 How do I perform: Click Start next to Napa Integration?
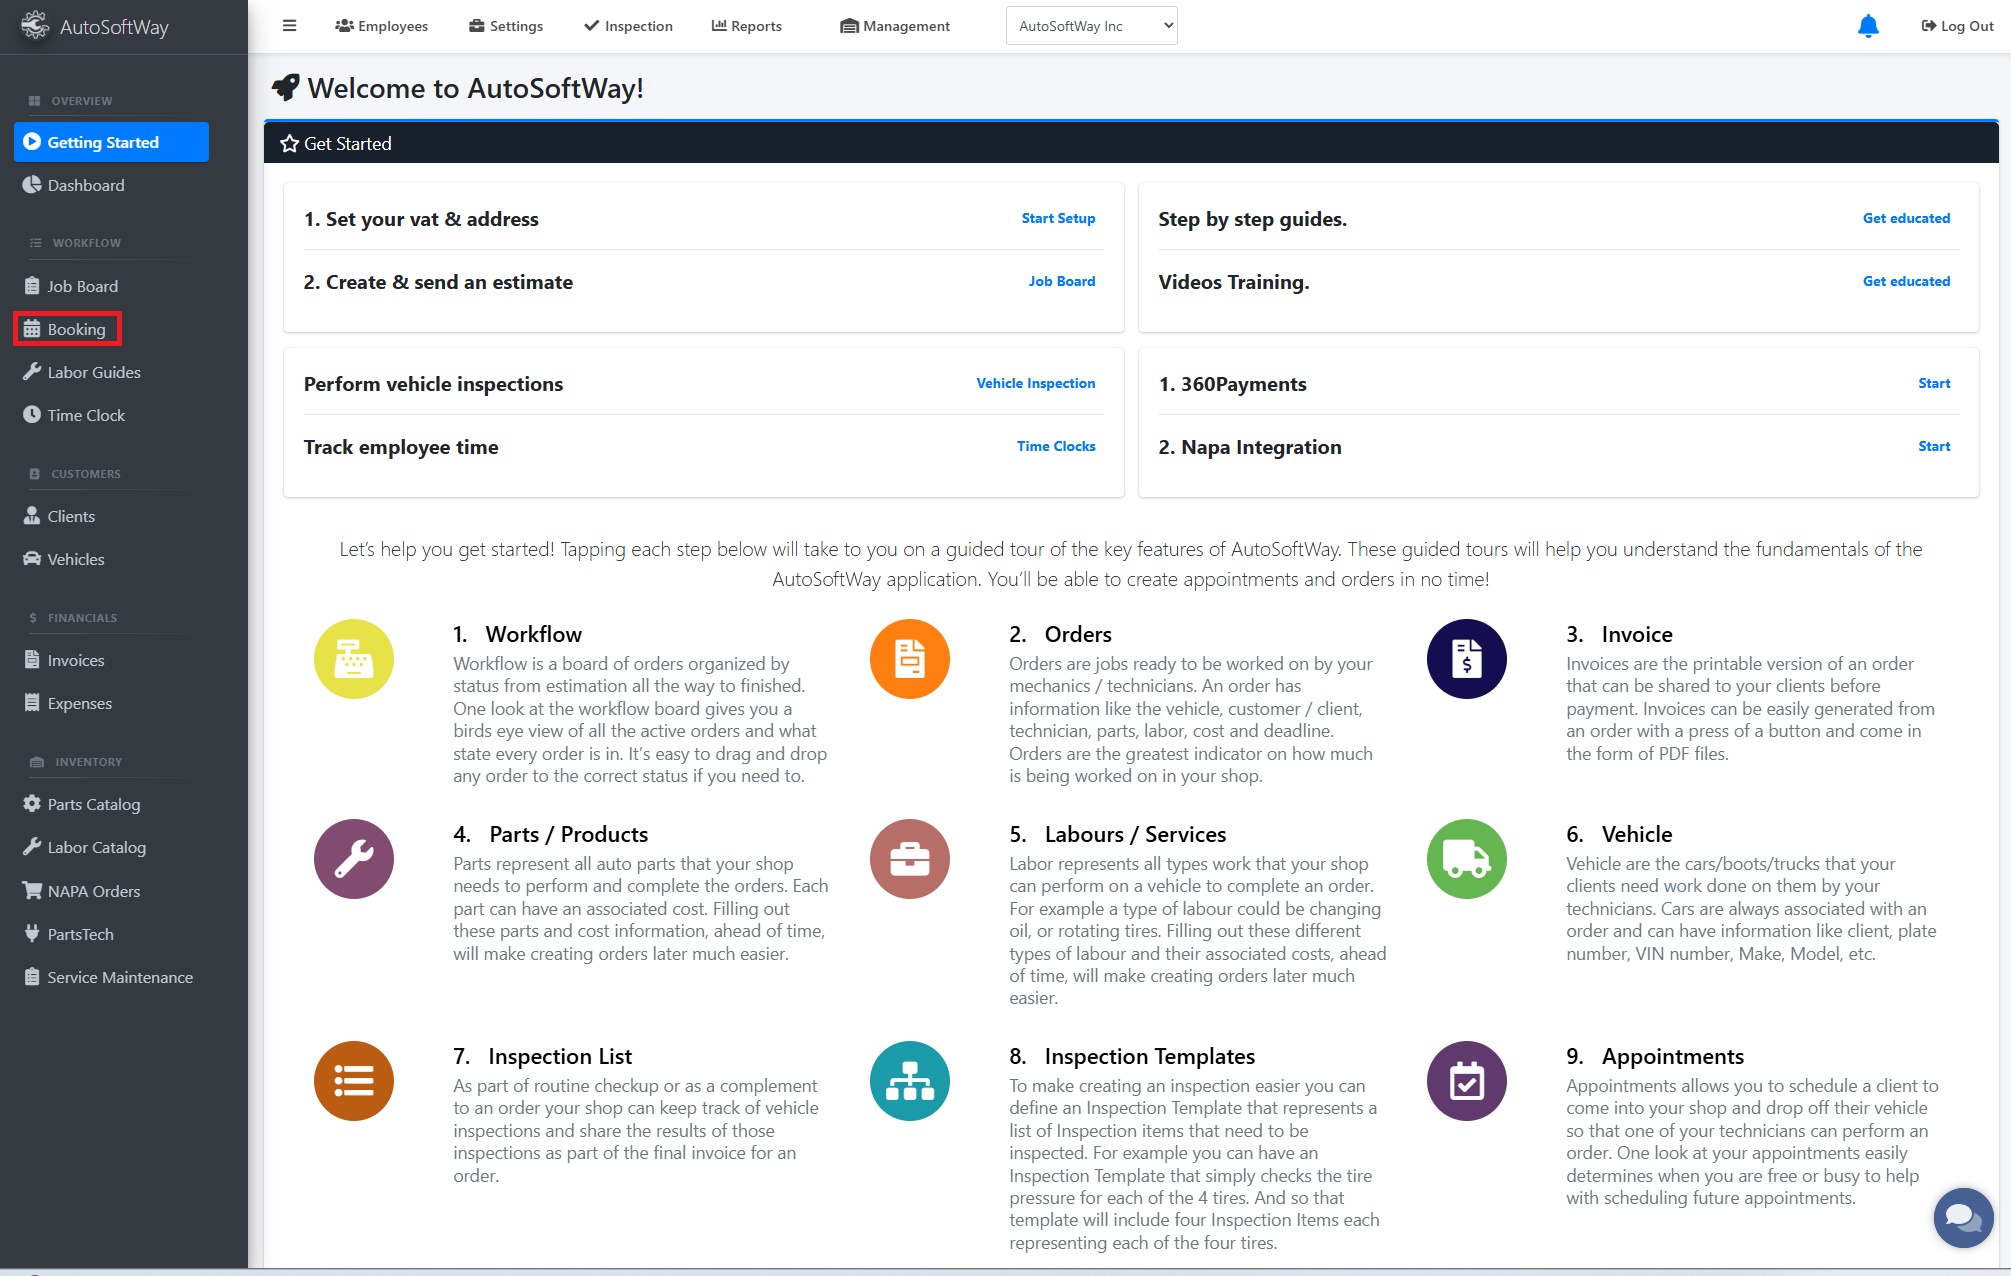tap(1933, 446)
